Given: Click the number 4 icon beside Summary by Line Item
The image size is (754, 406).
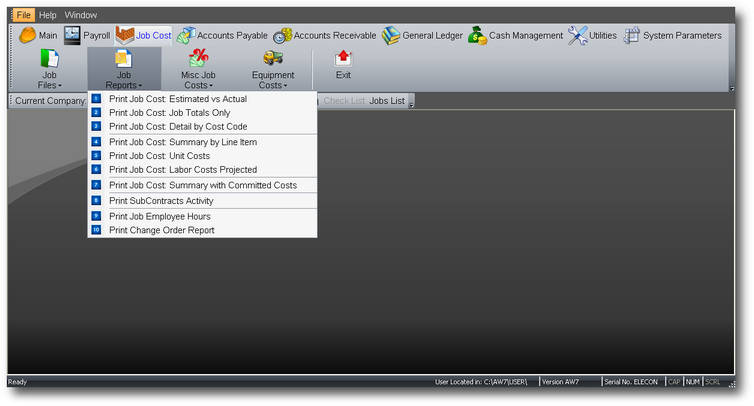Looking at the screenshot, I should click(x=96, y=142).
